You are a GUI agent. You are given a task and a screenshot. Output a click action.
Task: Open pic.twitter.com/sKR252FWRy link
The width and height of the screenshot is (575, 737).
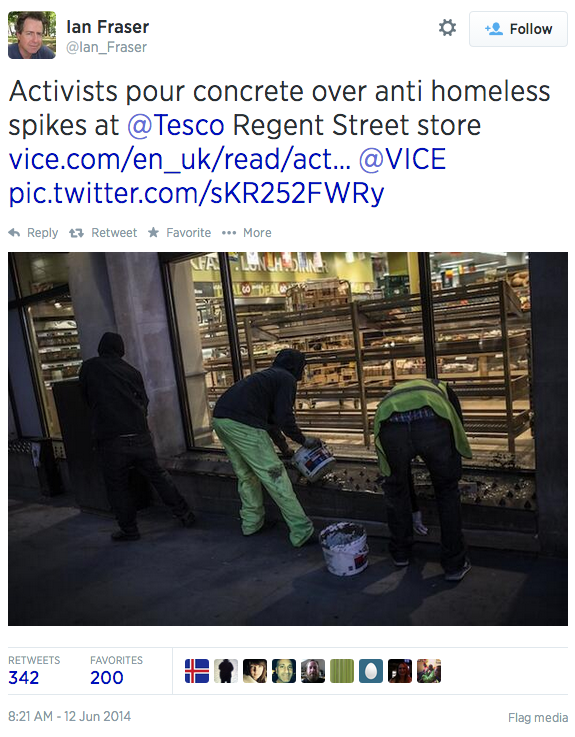point(197,193)
